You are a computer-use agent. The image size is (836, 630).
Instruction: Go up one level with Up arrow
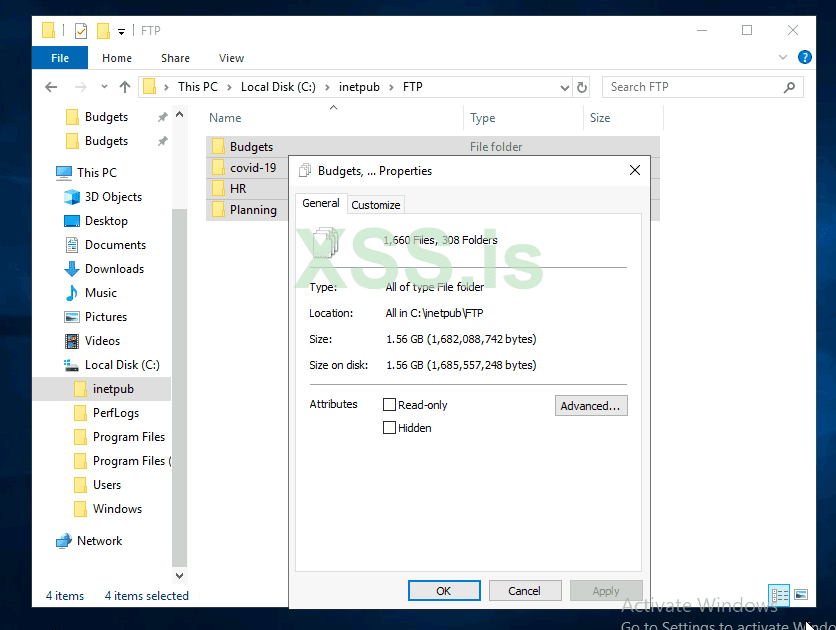(x=125, y=87)
